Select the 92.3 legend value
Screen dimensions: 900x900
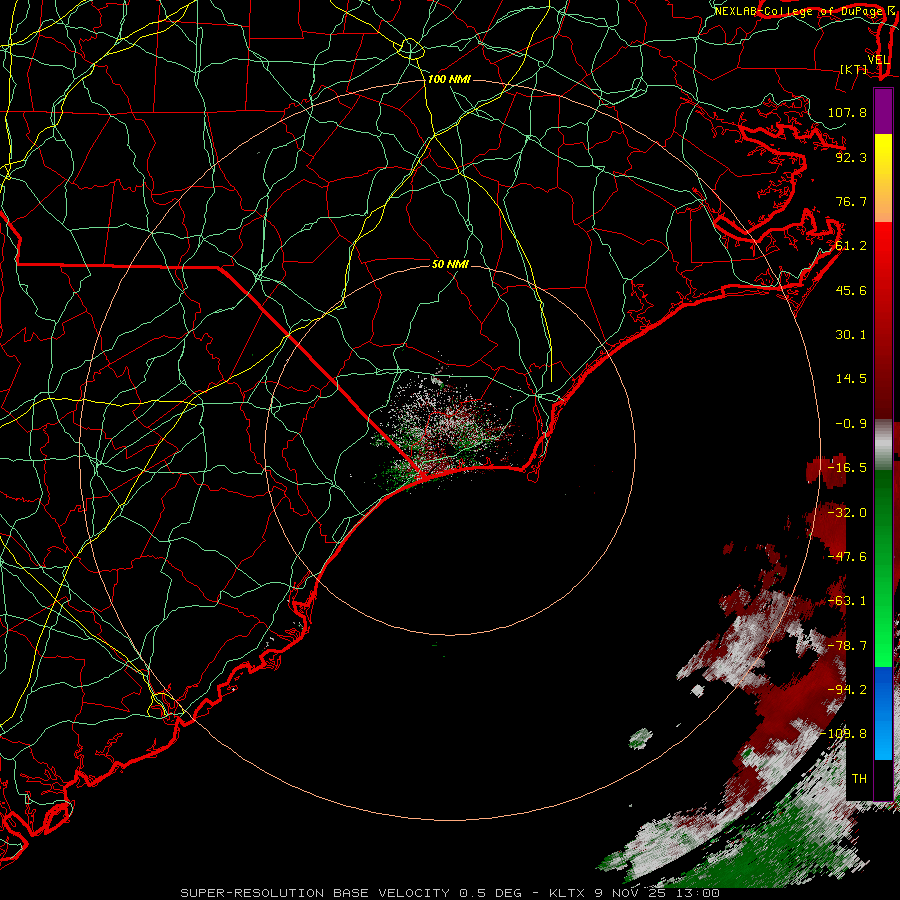(851, 157)
